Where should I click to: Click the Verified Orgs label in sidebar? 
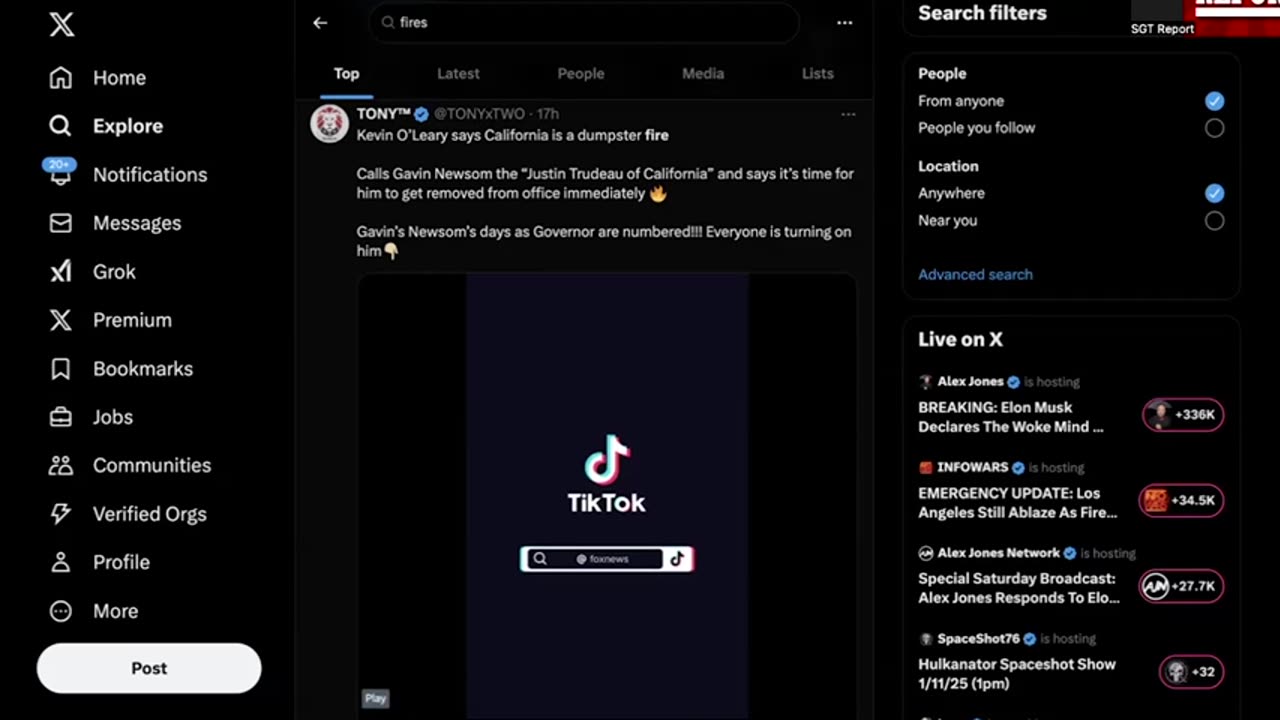(150, 514)
